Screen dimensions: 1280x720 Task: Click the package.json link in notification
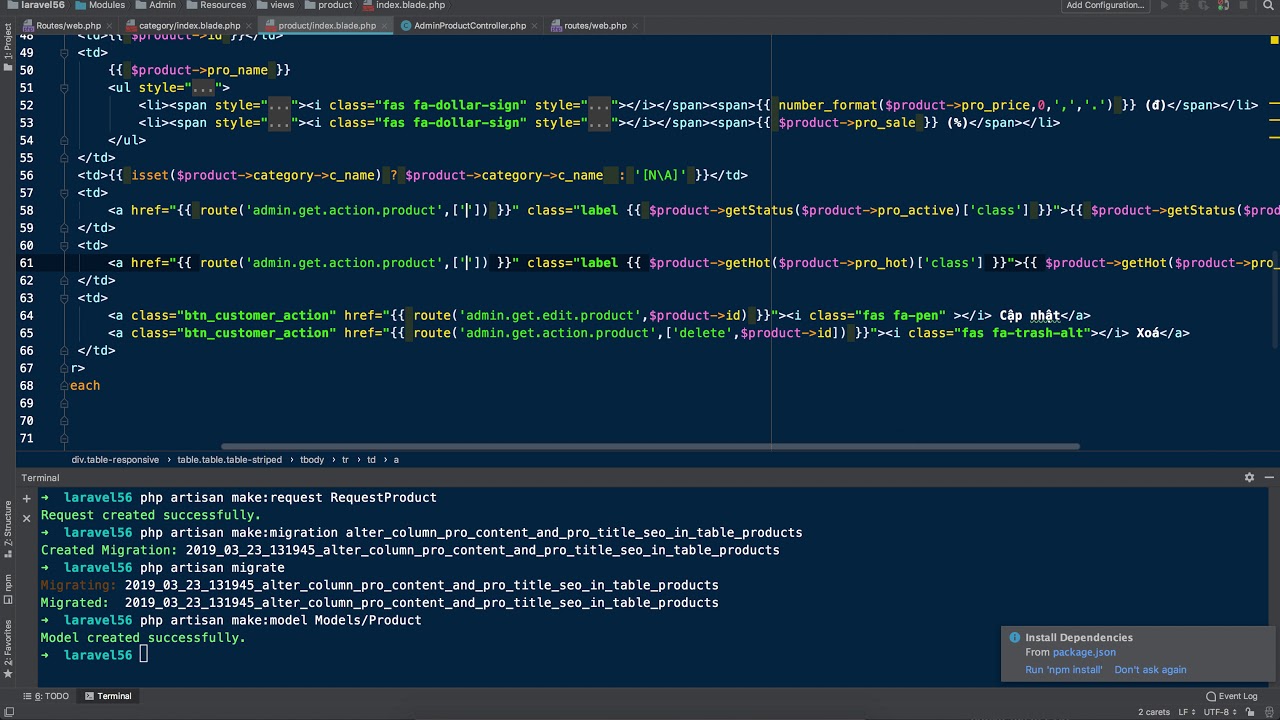pyautogui.click(x=1084, y=653)
